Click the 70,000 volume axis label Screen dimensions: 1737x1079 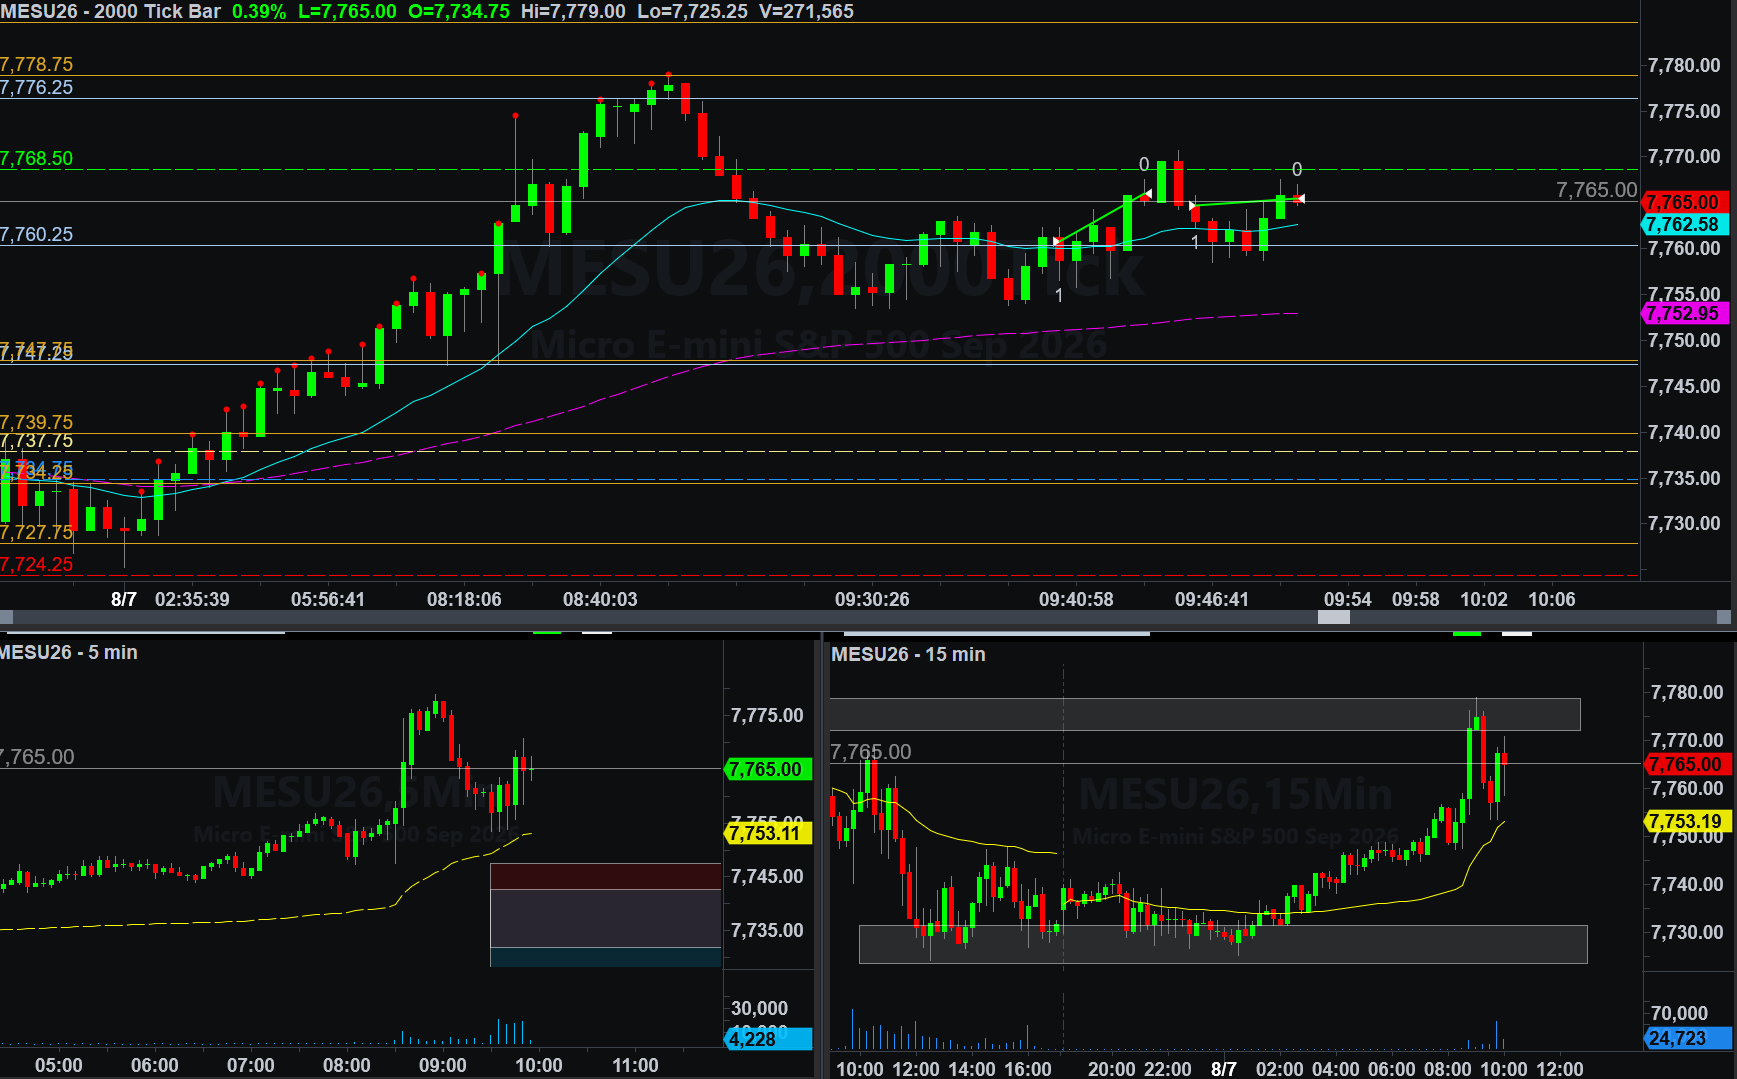pyautogui.click(x=1680, y=1013)
